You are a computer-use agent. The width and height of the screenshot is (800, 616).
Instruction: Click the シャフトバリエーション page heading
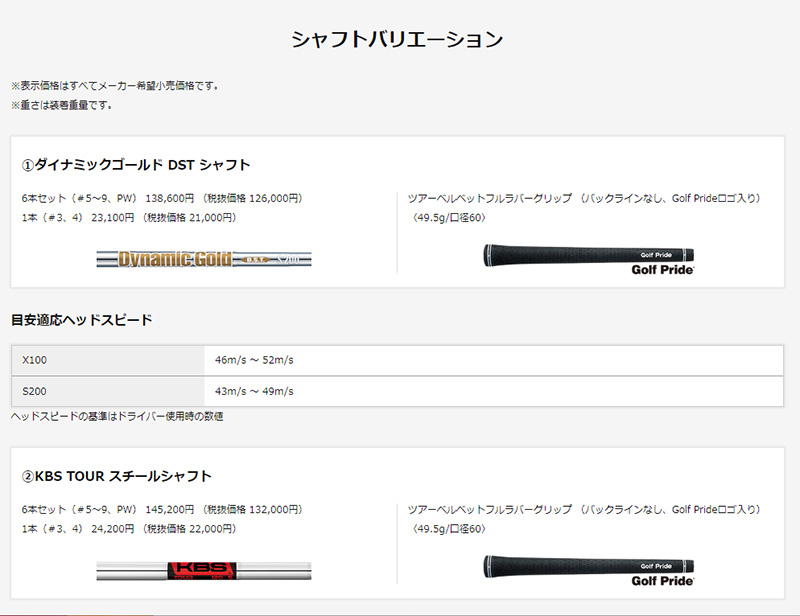pyautogui.click(x=397, y=40)
